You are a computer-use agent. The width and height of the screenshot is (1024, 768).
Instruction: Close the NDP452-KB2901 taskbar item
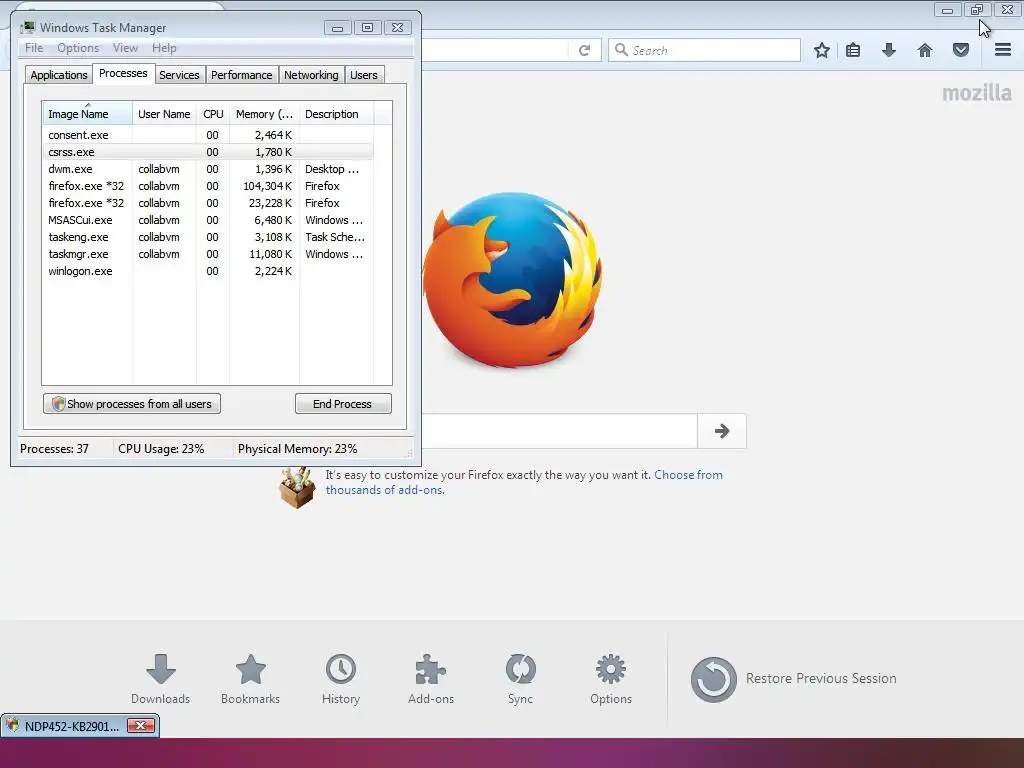click(x=140, y=726)
